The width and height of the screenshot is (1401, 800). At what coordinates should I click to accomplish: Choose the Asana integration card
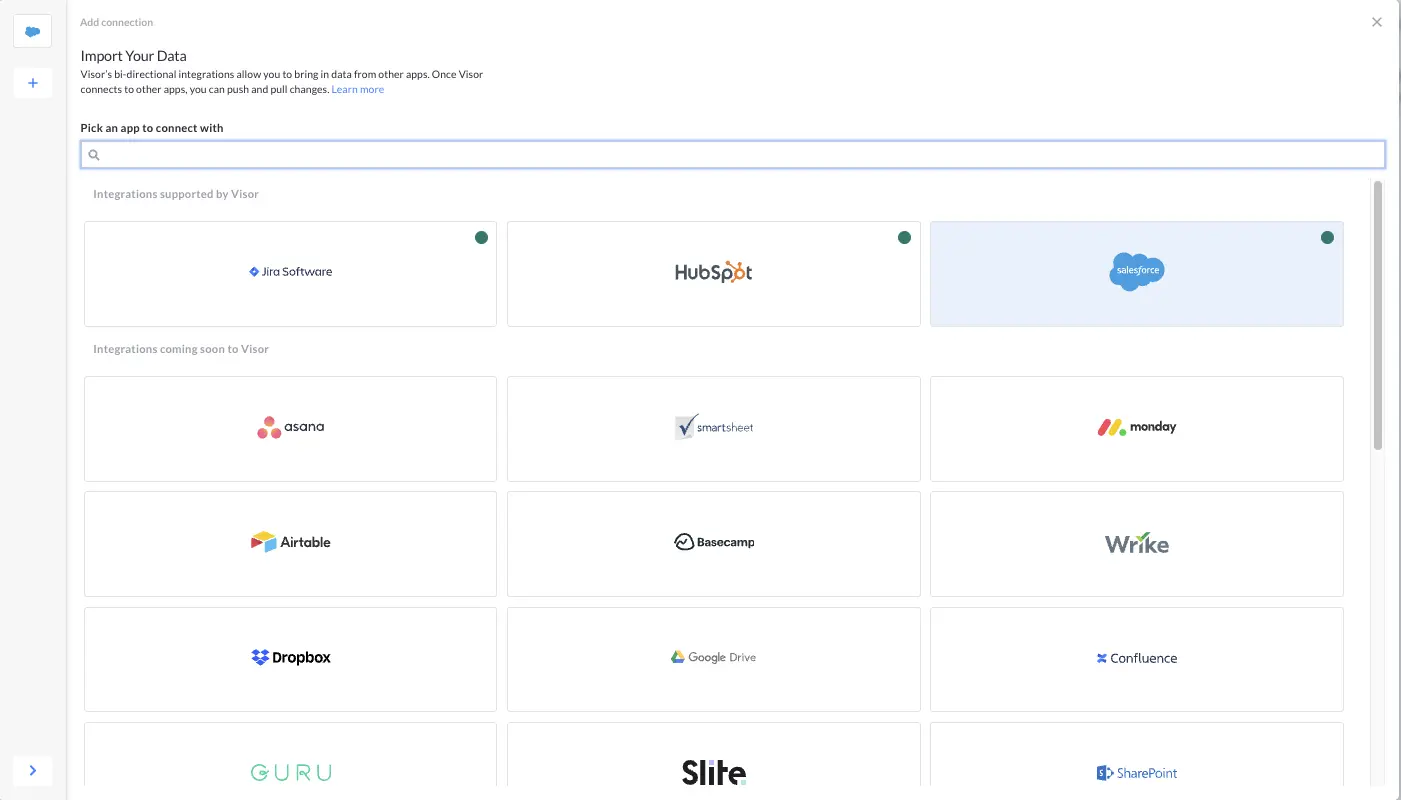coord(290,429)
